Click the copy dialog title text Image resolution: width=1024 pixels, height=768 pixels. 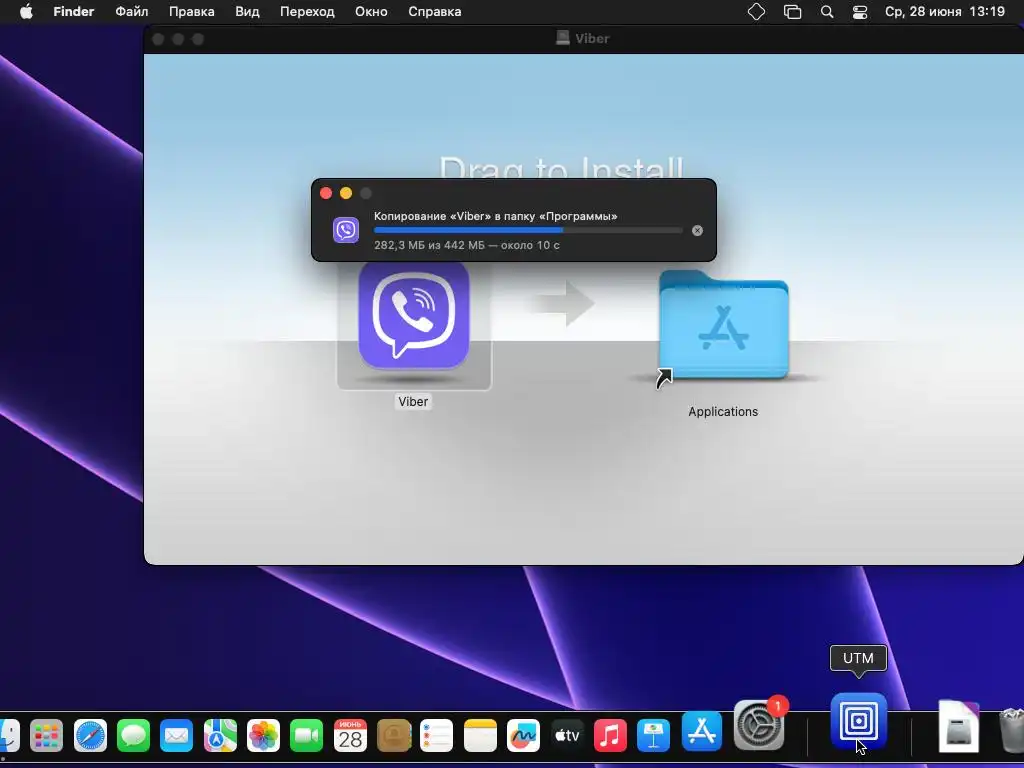[x=496, y=216]
